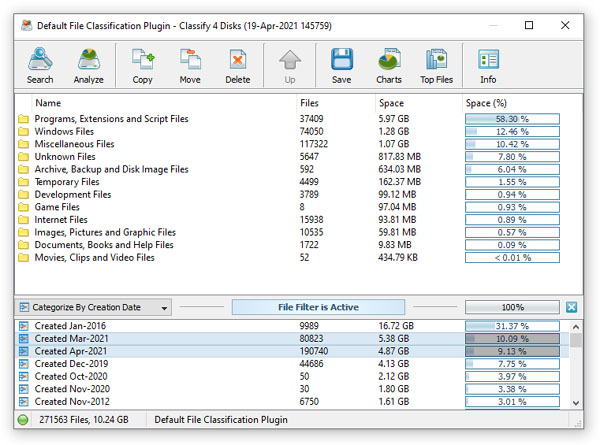Click scroll-up arrow of date list
600x445 pixels.
(x=576, y=327)
